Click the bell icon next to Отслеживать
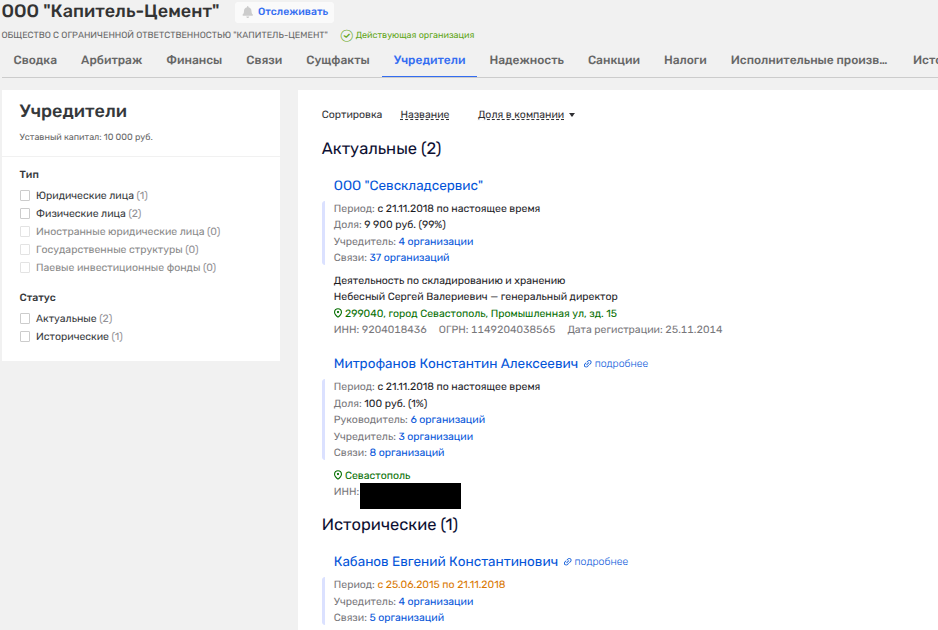 tap(247, 12)
